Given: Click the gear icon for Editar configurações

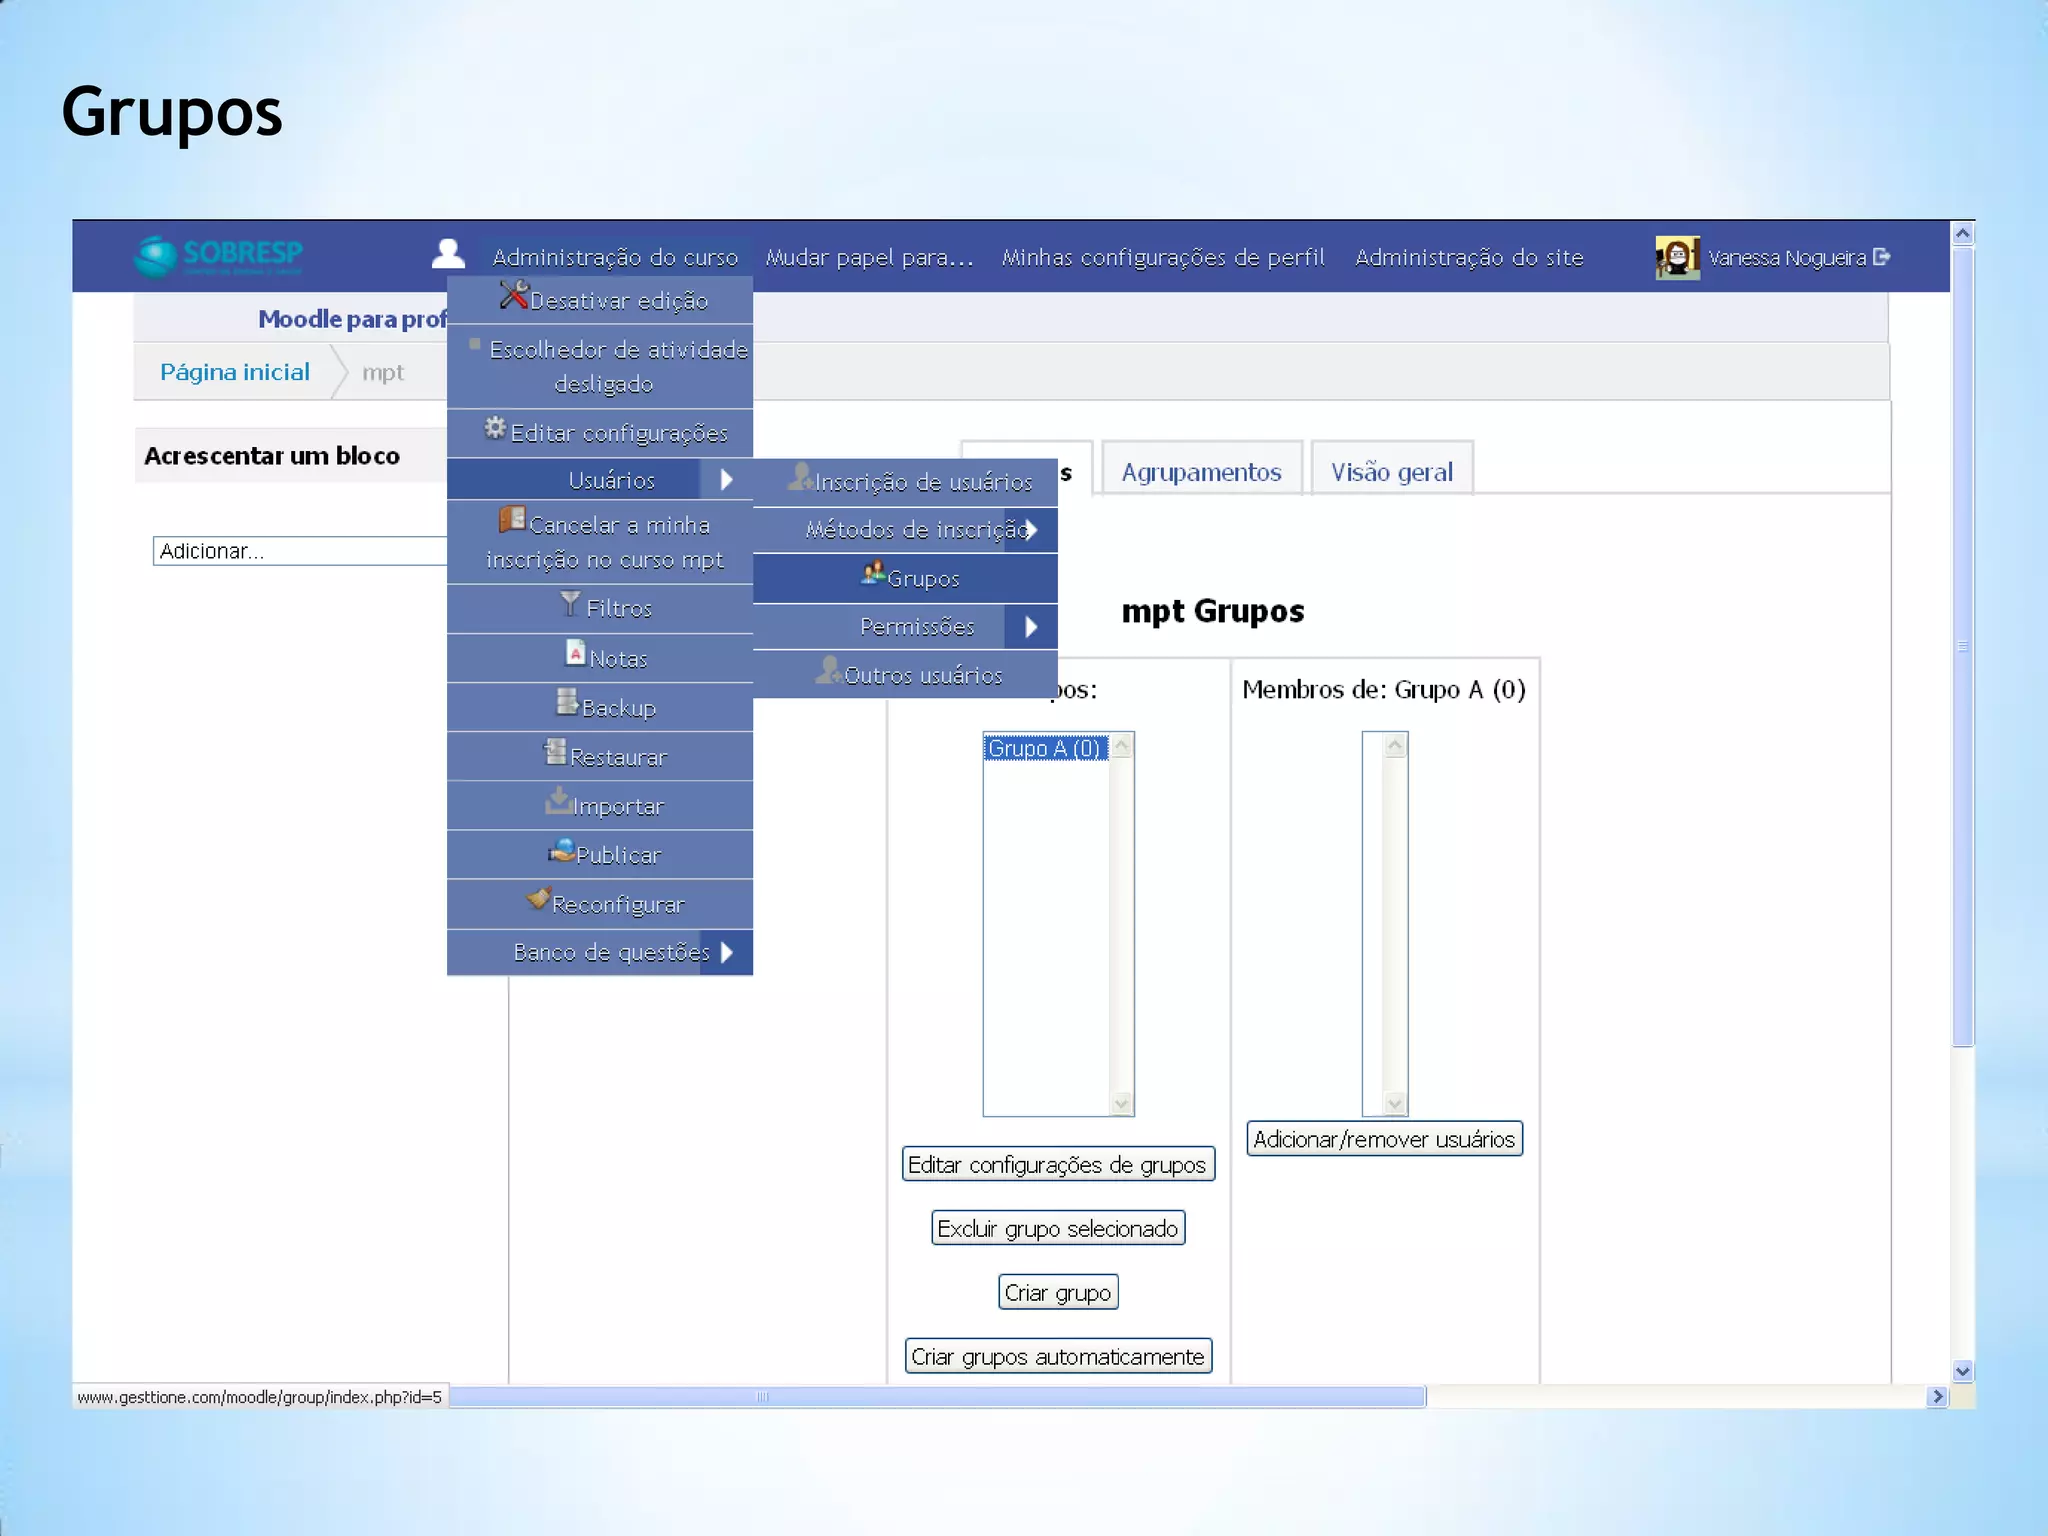Looking at the screenshot, I should coord(494,429).
